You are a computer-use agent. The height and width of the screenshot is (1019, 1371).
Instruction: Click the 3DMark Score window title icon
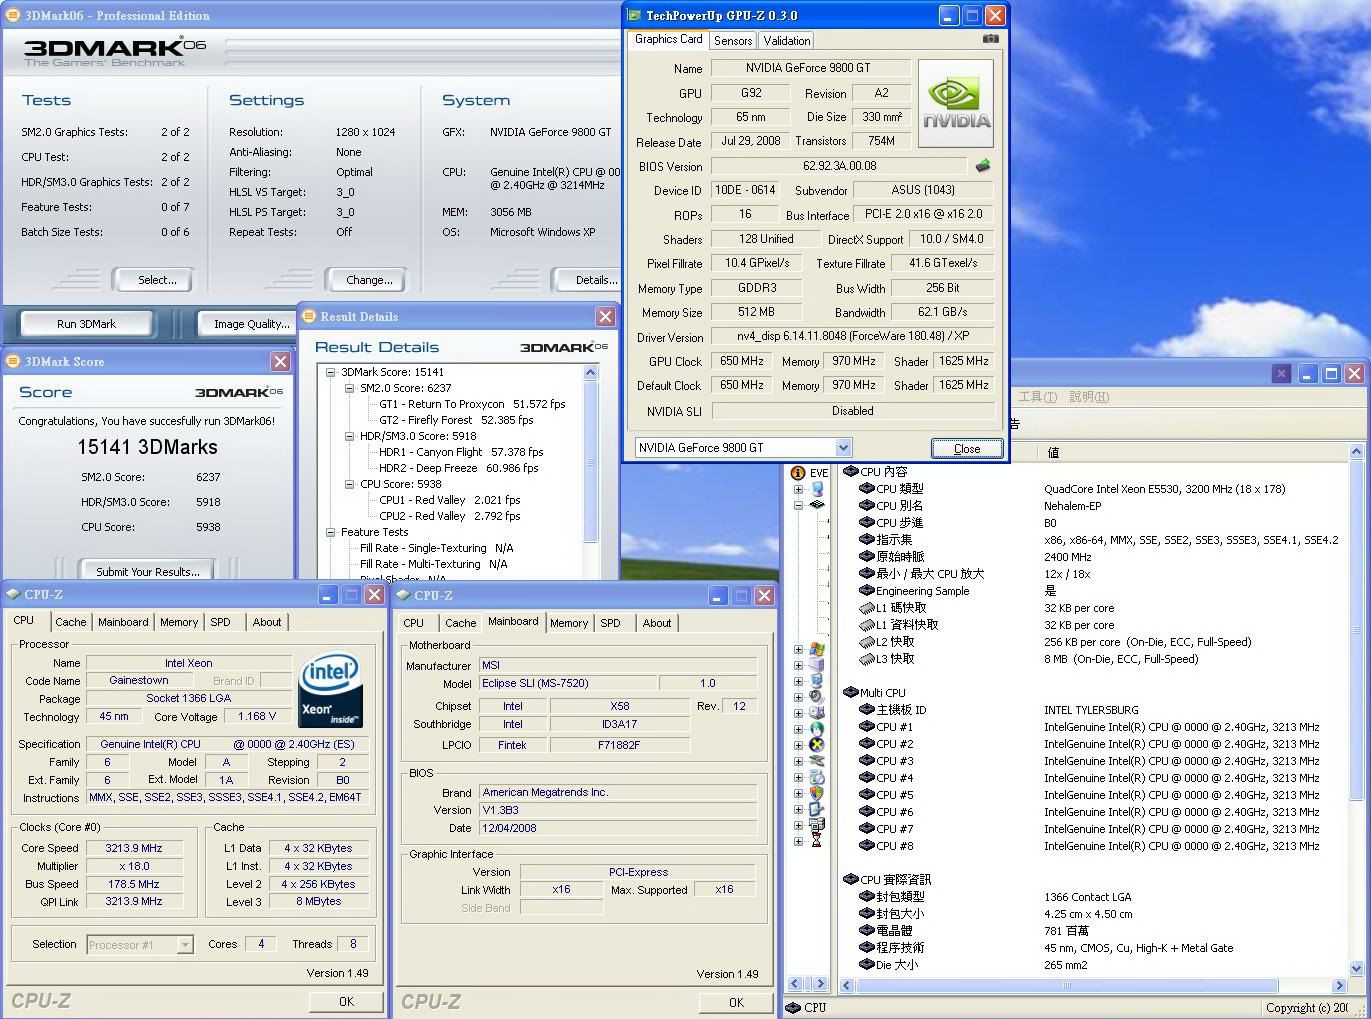[13, 361]
